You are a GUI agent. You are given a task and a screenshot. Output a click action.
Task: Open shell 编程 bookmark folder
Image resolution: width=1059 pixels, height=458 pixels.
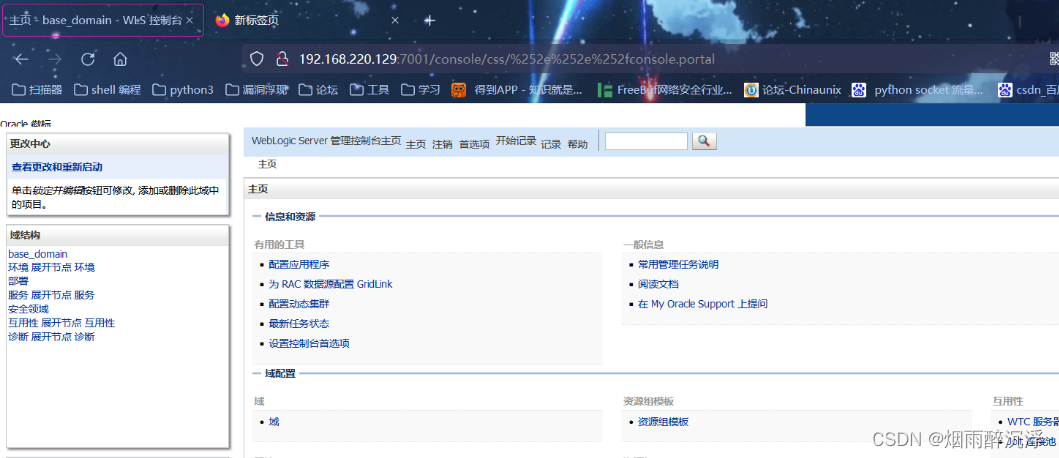(x=107, y=90)
